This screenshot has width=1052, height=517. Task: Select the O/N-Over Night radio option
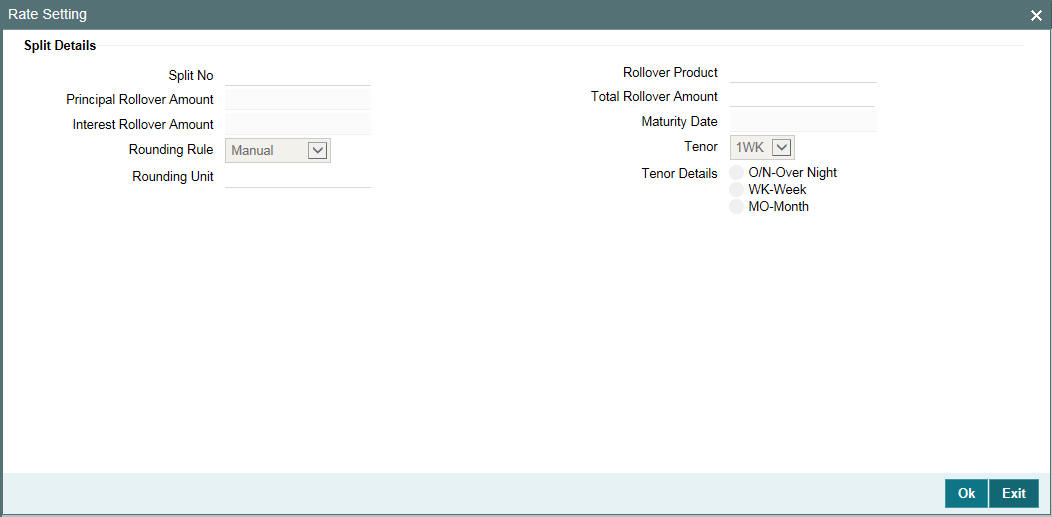737,172
